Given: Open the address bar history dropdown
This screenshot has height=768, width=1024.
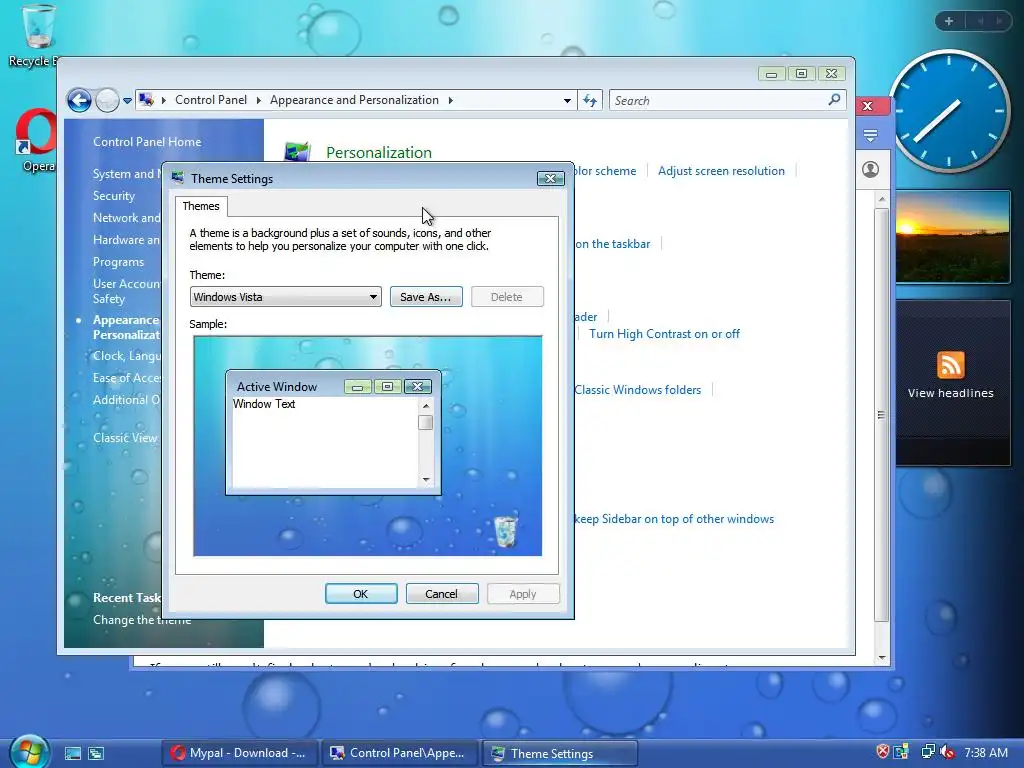Looking at the screenshot, I should click(567, 101).
